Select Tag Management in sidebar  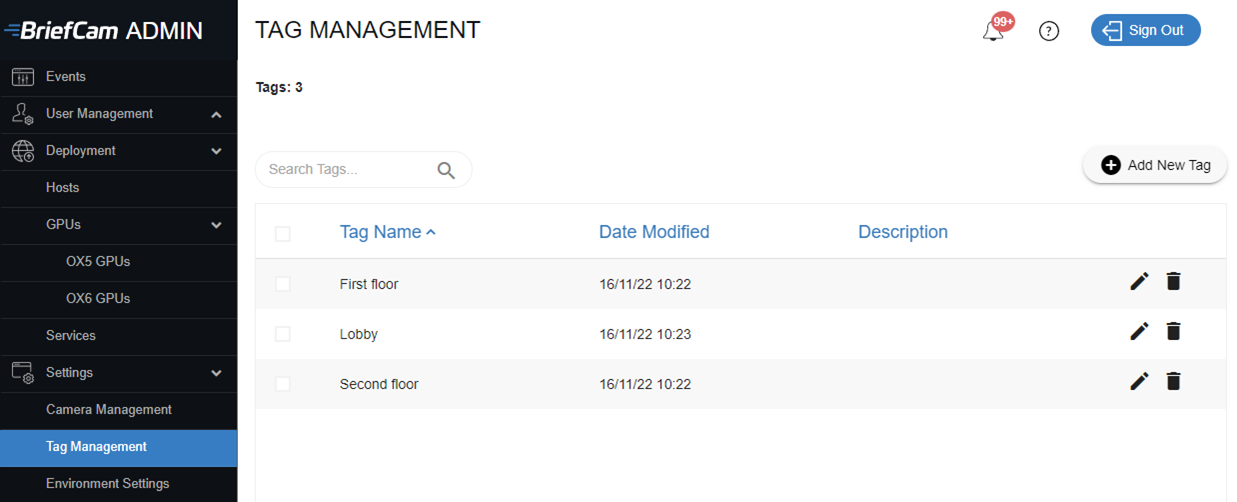tap(118, 447)
